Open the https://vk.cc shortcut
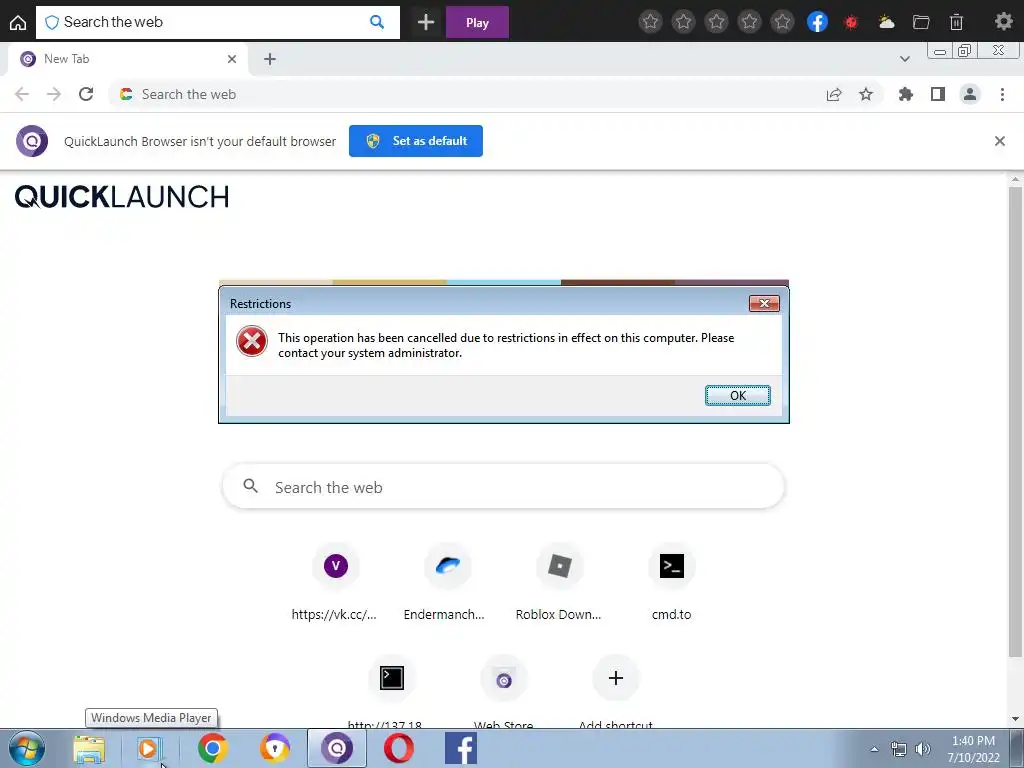 335,583
